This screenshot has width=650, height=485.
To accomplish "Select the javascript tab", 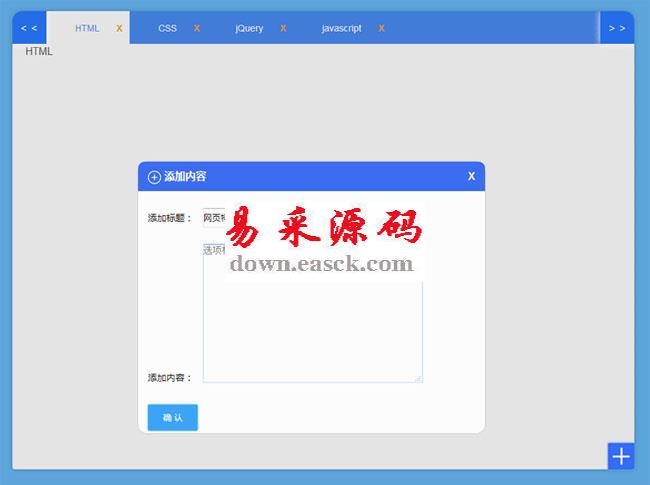I will coord(341,28).
